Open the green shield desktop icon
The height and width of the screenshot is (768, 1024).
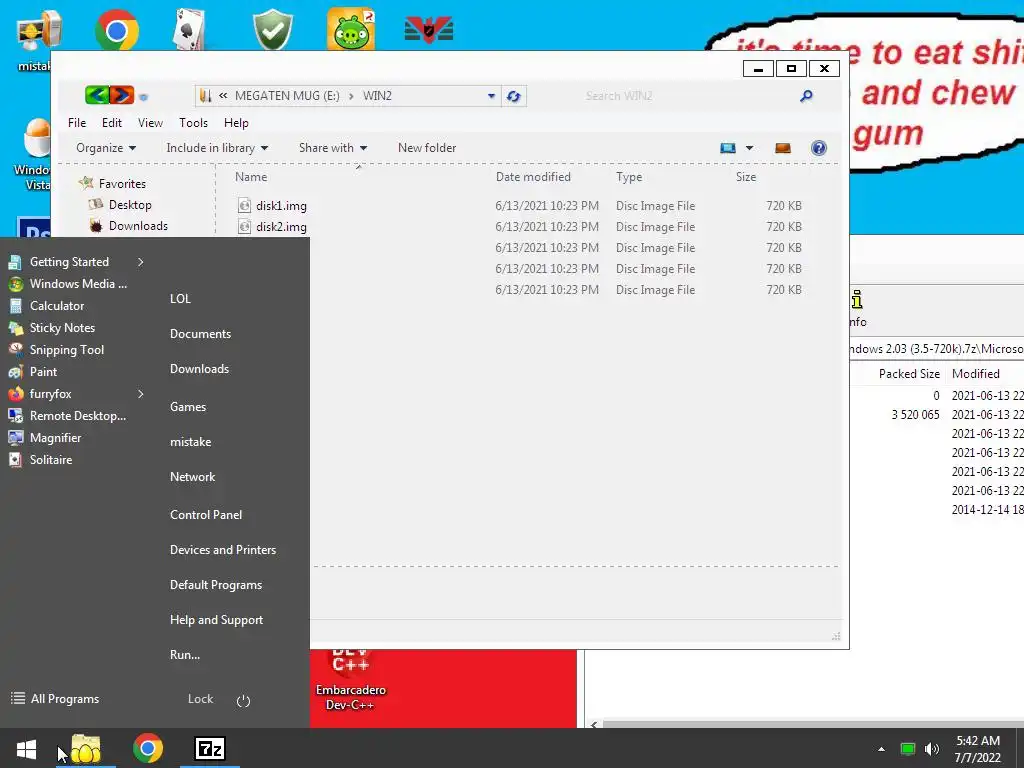(272, 29)
